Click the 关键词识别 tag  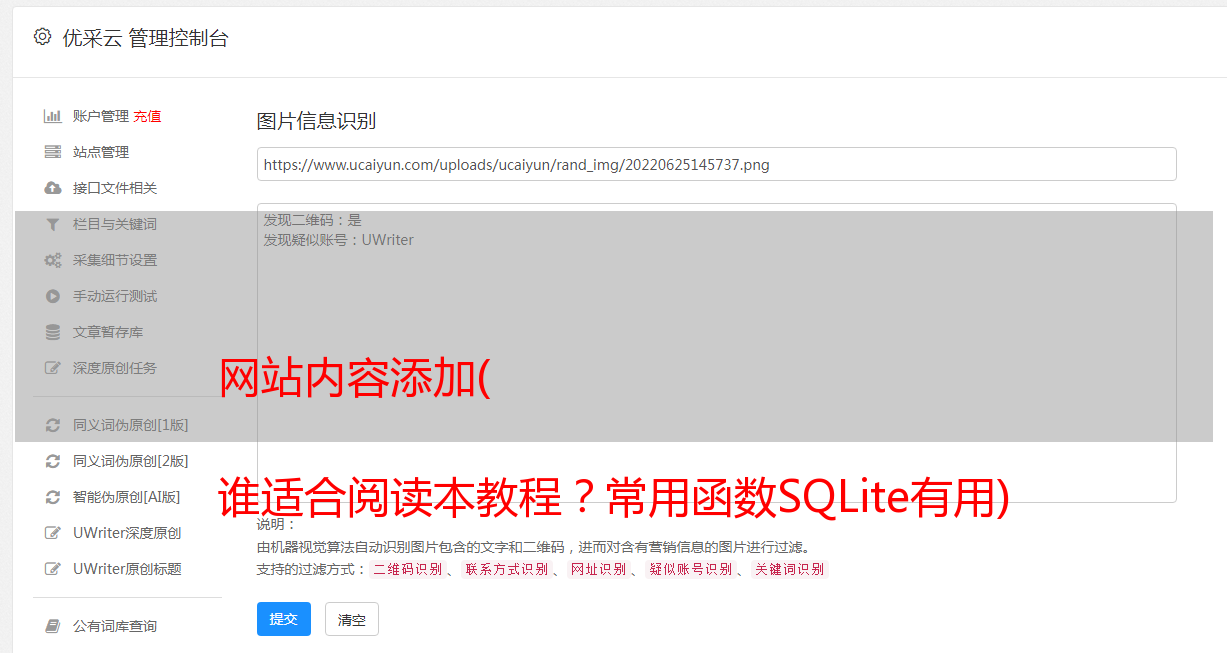point(789,569)
